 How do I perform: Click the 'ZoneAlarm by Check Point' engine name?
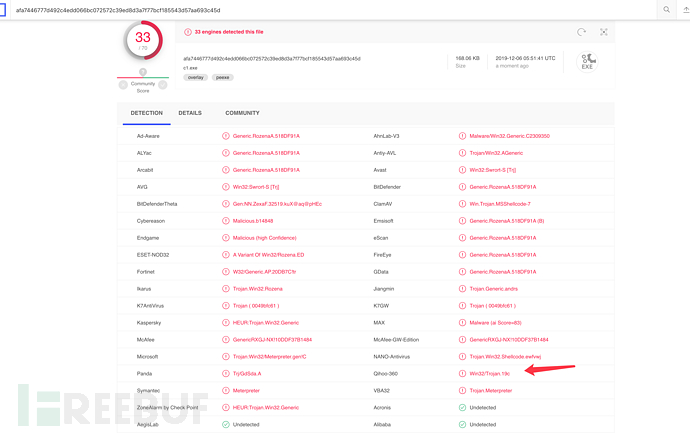(167, 407)
